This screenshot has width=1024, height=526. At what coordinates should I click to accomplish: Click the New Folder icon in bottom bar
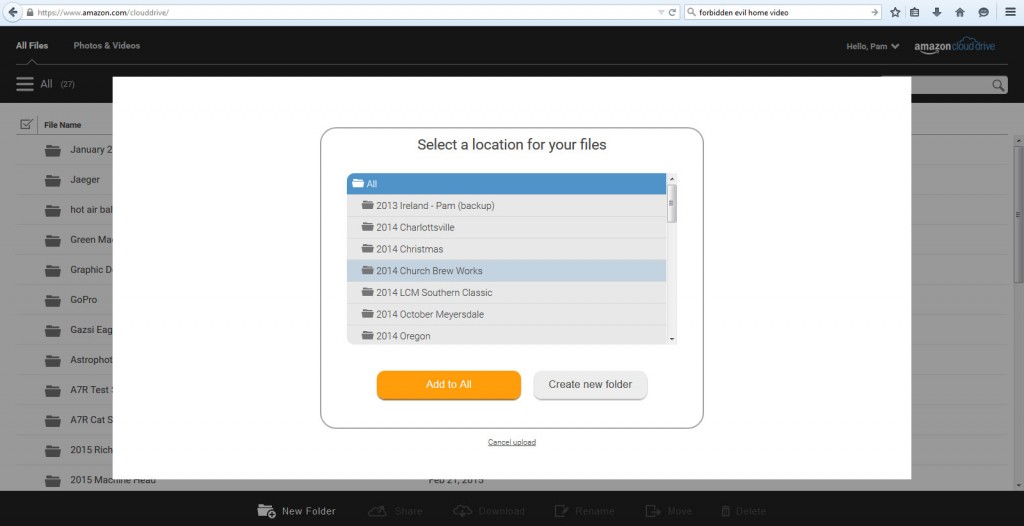(x=266, y=511)
